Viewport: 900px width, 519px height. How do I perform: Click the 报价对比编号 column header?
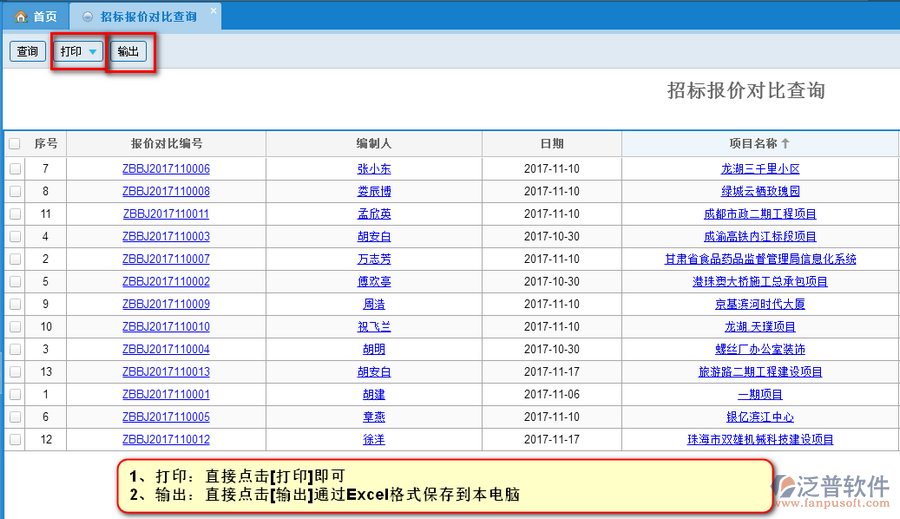pyautogui.click(x=166, y=144)
